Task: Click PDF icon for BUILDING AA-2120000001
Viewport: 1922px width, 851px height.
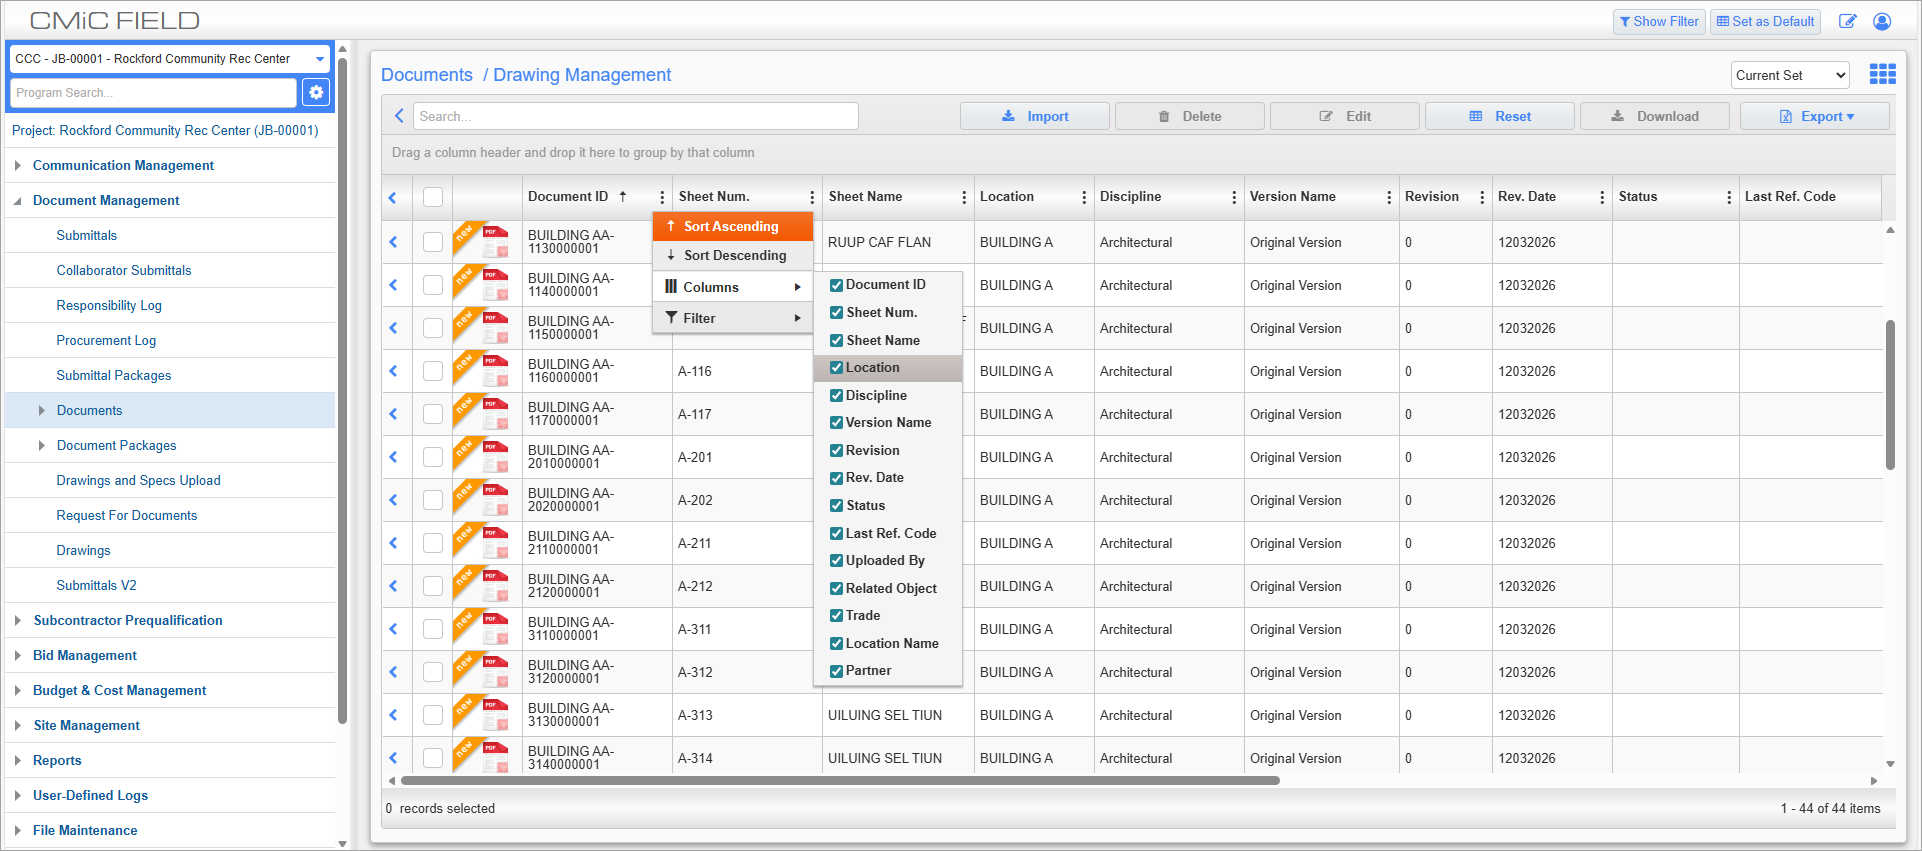Action: (495, 586)
